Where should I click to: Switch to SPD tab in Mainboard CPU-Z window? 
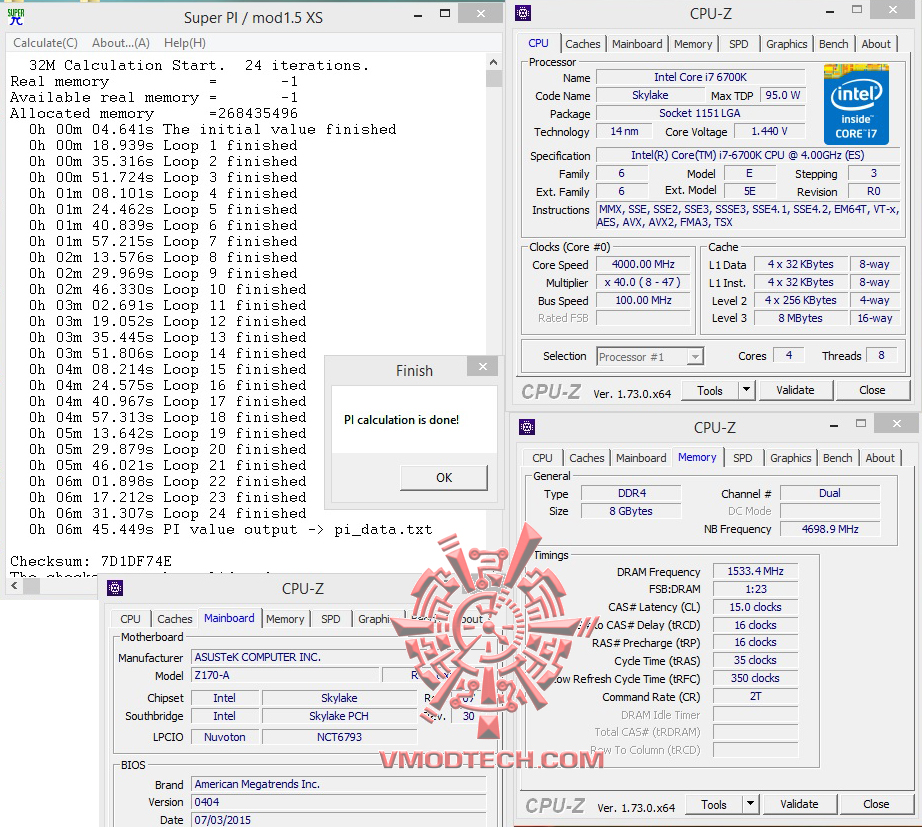click(330, 619)
